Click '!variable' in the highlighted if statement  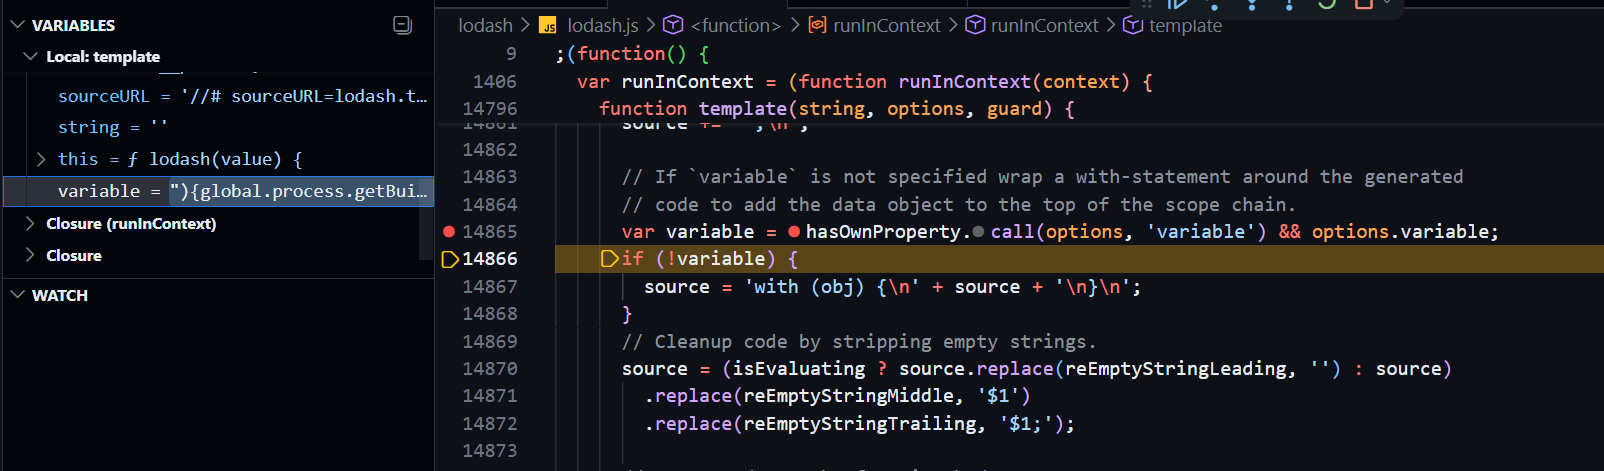[716, 259]
